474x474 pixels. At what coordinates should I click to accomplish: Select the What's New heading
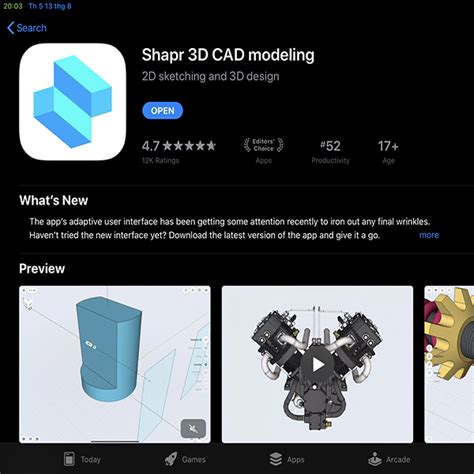pyautogui.click(x=54, y=200)
